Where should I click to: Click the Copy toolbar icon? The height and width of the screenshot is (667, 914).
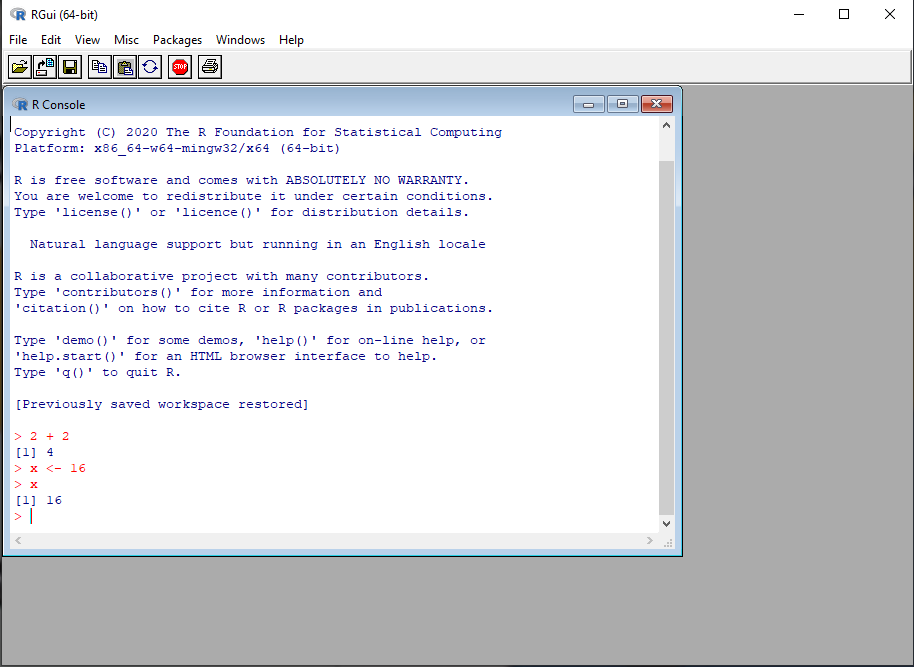[x=100, y=67]
